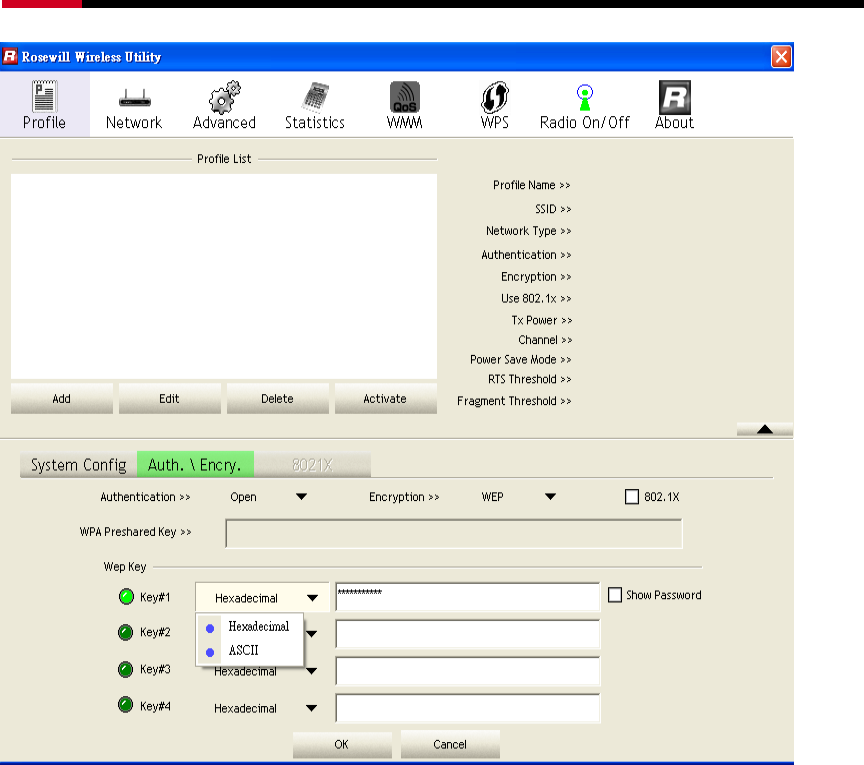Focus the Key#1 WEP key field
The height and width of the screenshot is (765, 864).
[467, 596]
